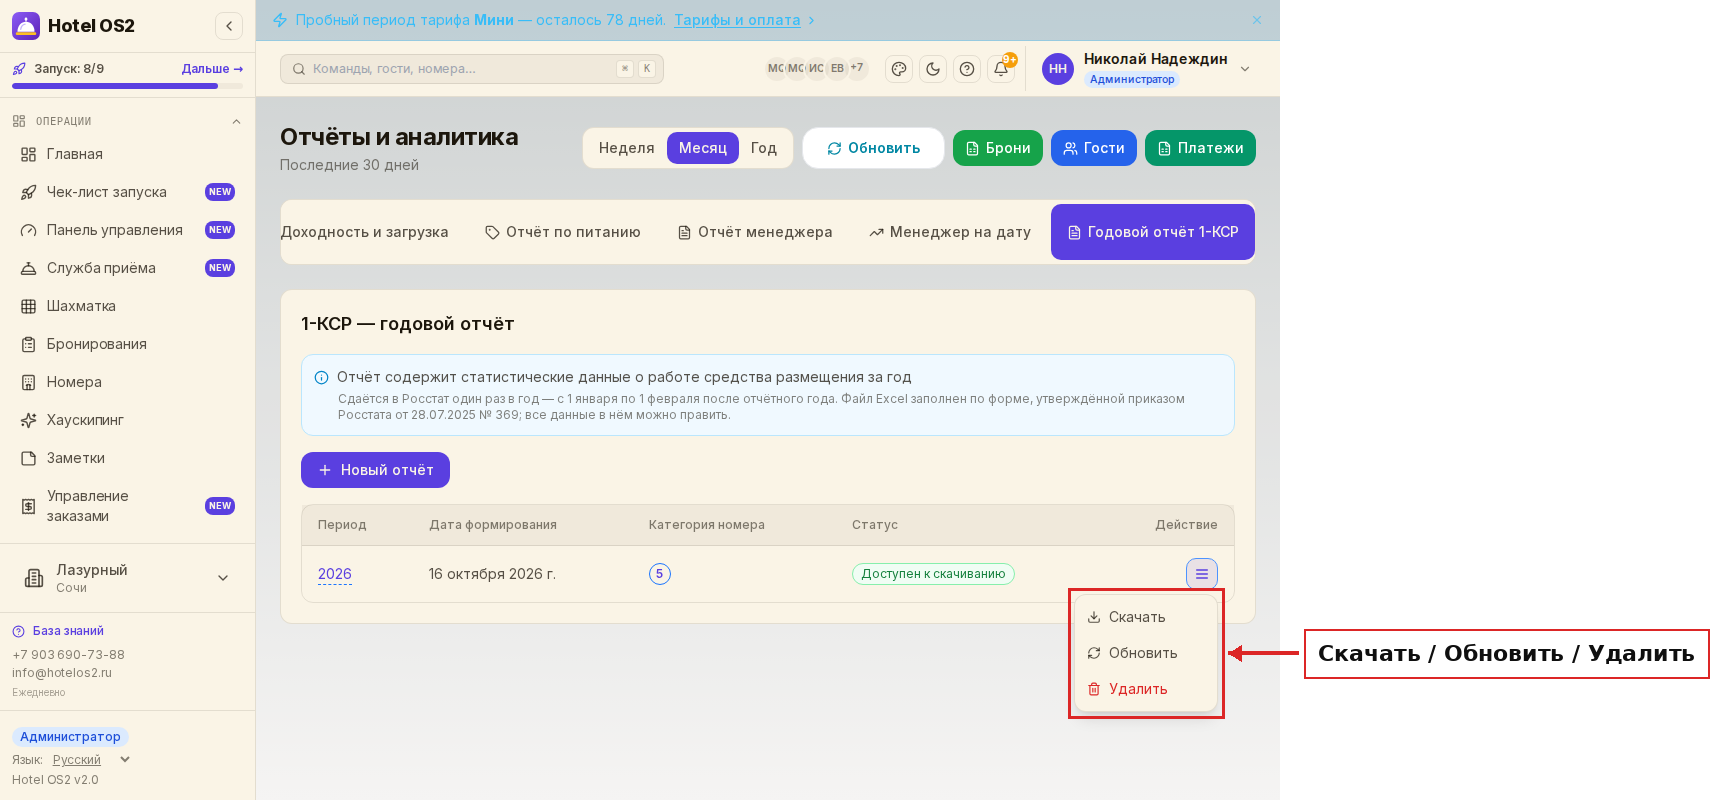Click the Новый отчёт button
1733x800 pixels.
(375, 470)
